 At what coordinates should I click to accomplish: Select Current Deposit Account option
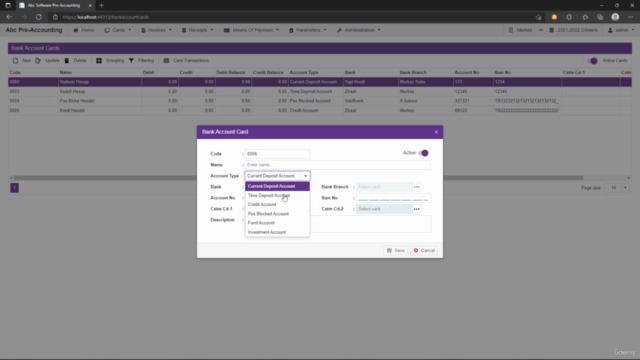[x=277, y=186]
